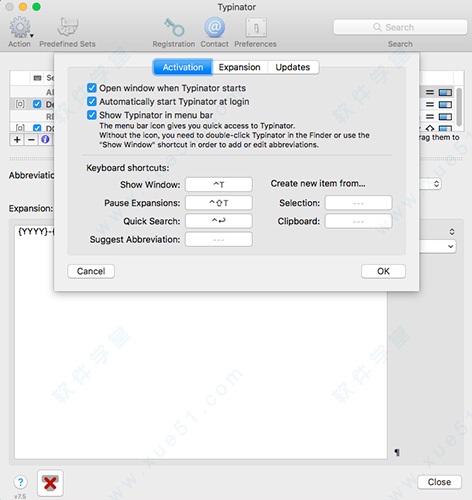Click the Contact @ icon
Viewport: 472px width, 500px height.
point(214,27)
